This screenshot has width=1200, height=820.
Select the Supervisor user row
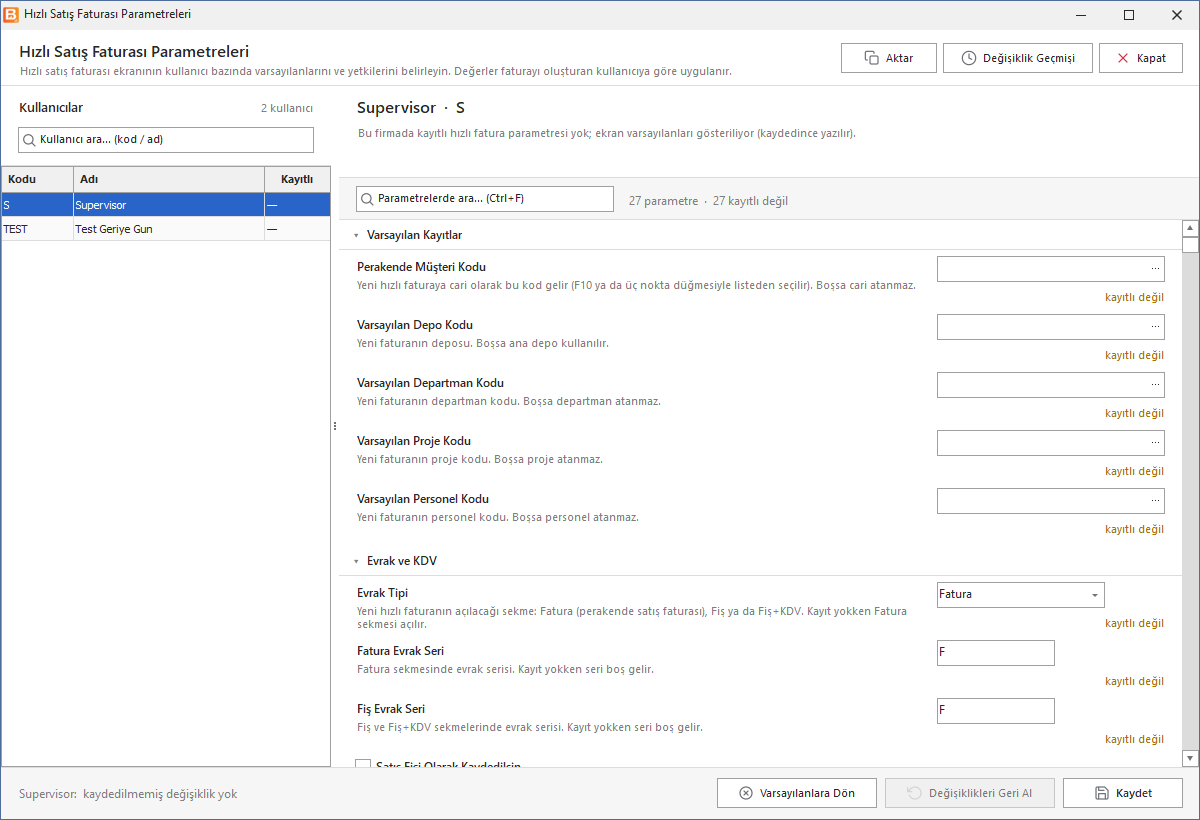(x=166, y=205)
